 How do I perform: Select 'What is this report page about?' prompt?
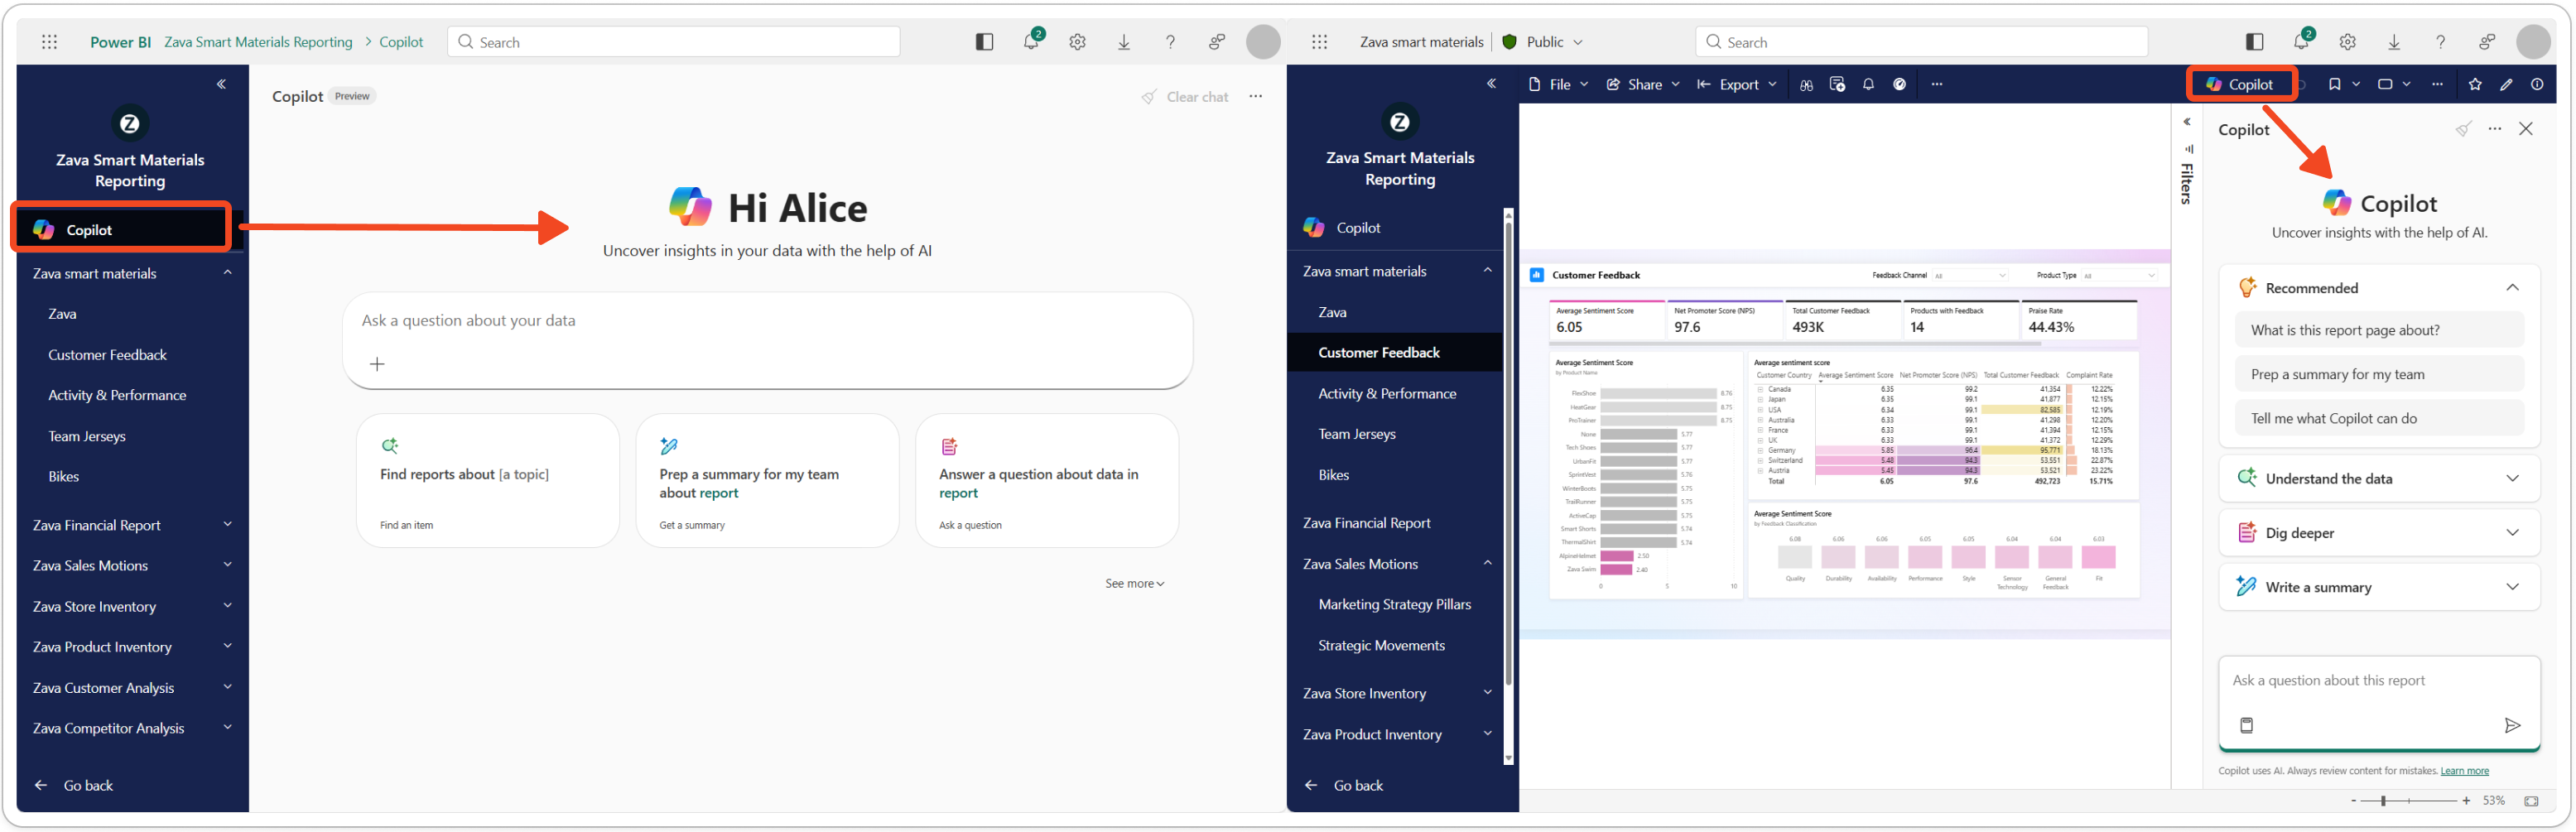2379,330
